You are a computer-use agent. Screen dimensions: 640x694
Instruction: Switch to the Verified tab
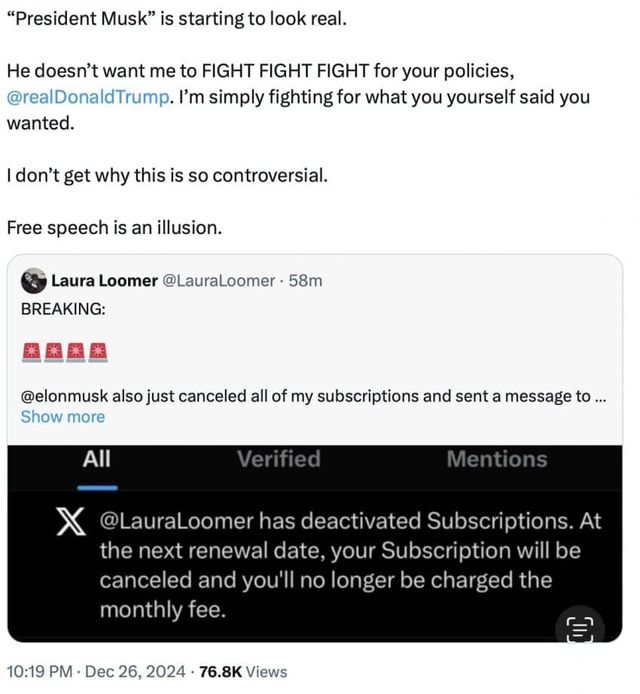point(279,460)
